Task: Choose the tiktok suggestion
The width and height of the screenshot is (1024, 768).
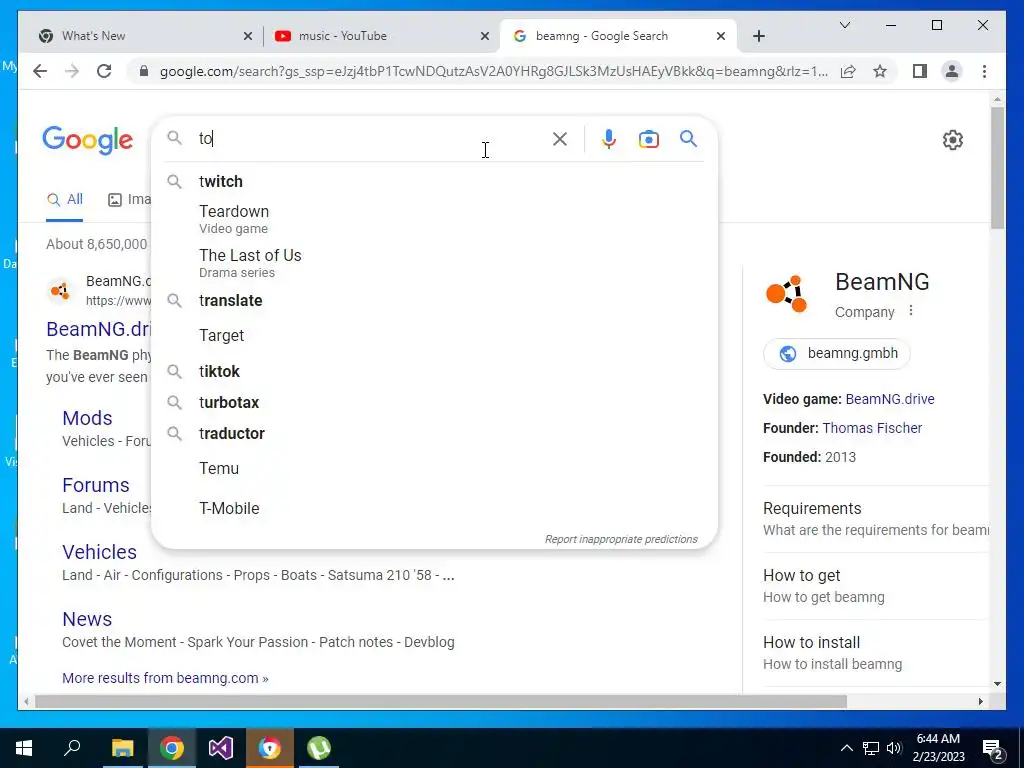Action: tap(434, 372)
